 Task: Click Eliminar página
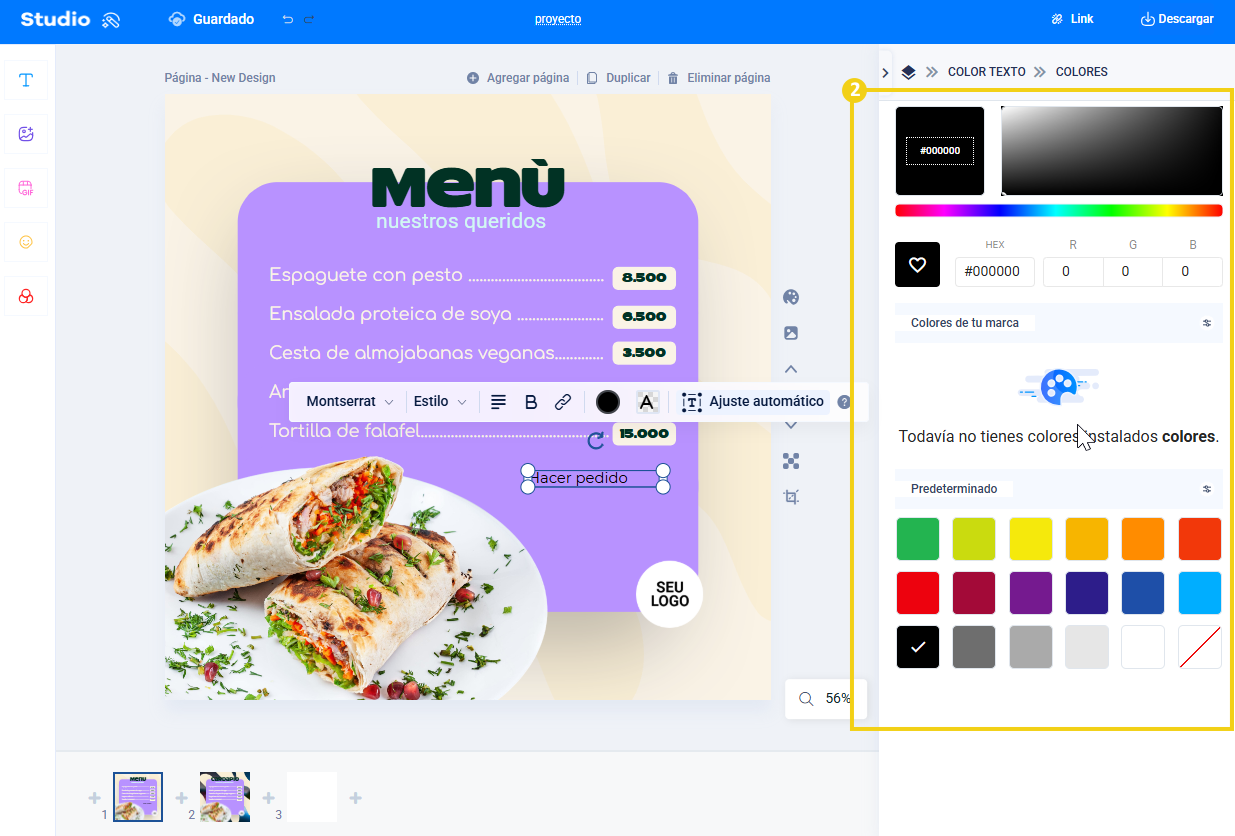(x=718, y=78)
